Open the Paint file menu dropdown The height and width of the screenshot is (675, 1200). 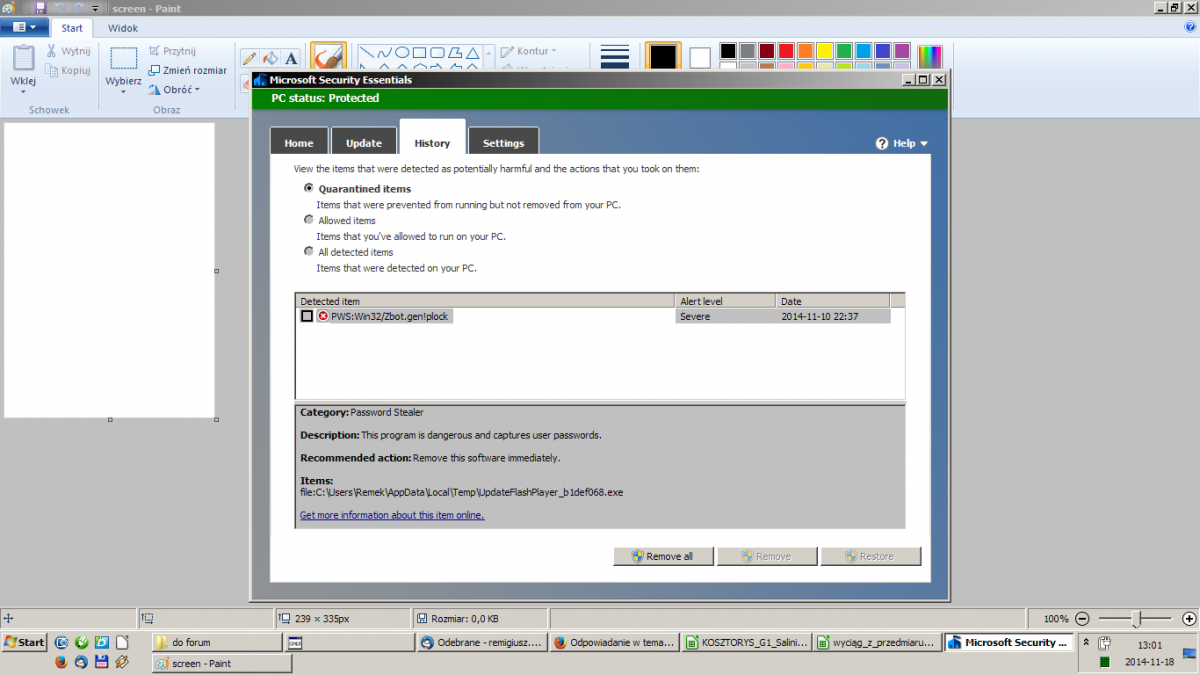point(25,28)
